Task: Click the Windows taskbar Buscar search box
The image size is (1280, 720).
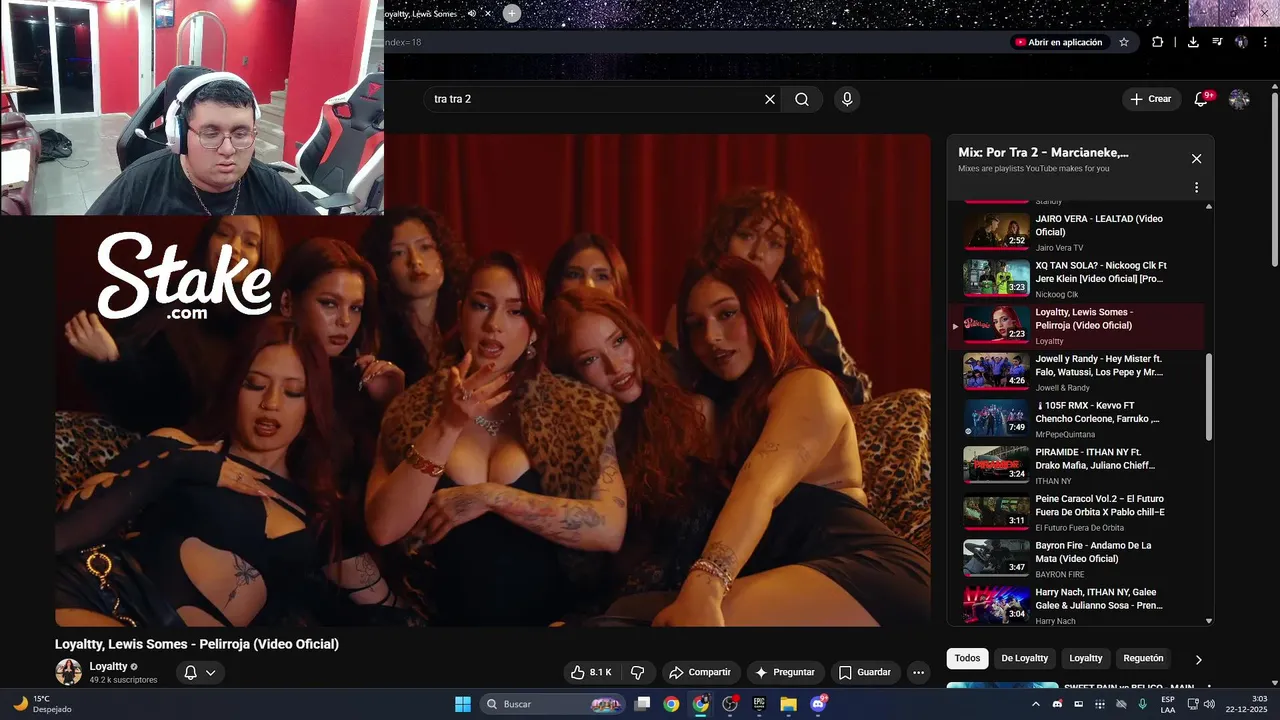Action: (552, 704)
